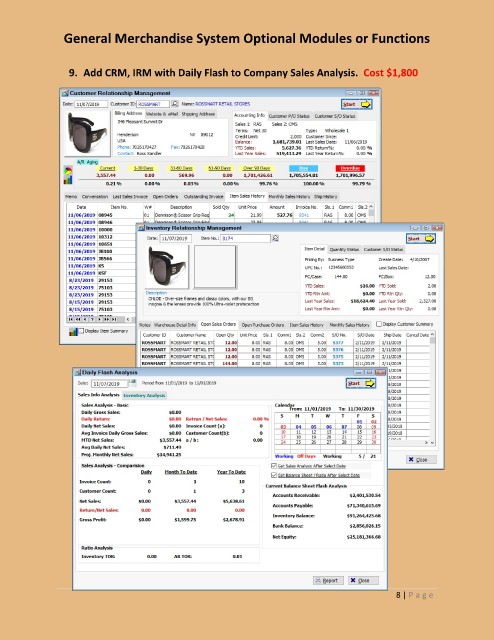
Task: Open the Outstanding Invoice tab
Action: (203, 197)
